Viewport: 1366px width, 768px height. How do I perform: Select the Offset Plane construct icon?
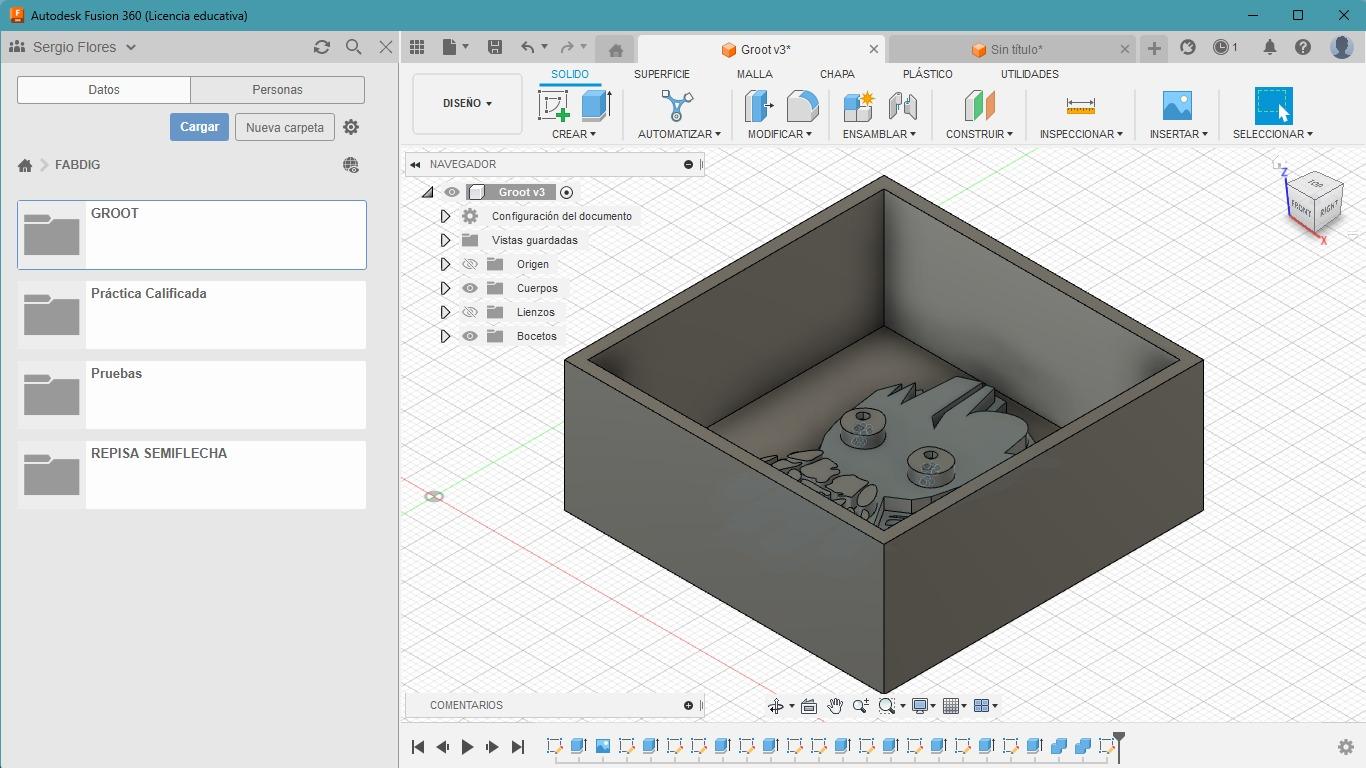pyautogui.click(x=979, y=105)
